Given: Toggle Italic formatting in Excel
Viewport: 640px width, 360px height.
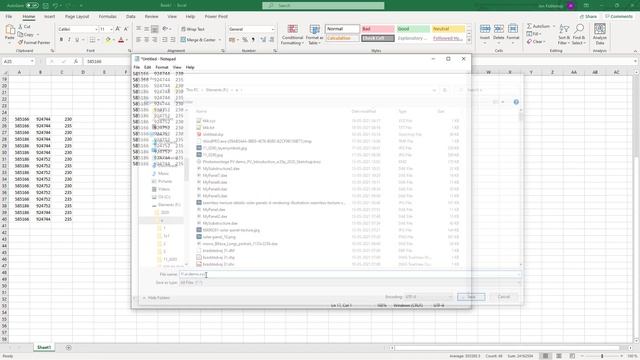Looking at the screenshot, I should [x=69, y=40].
